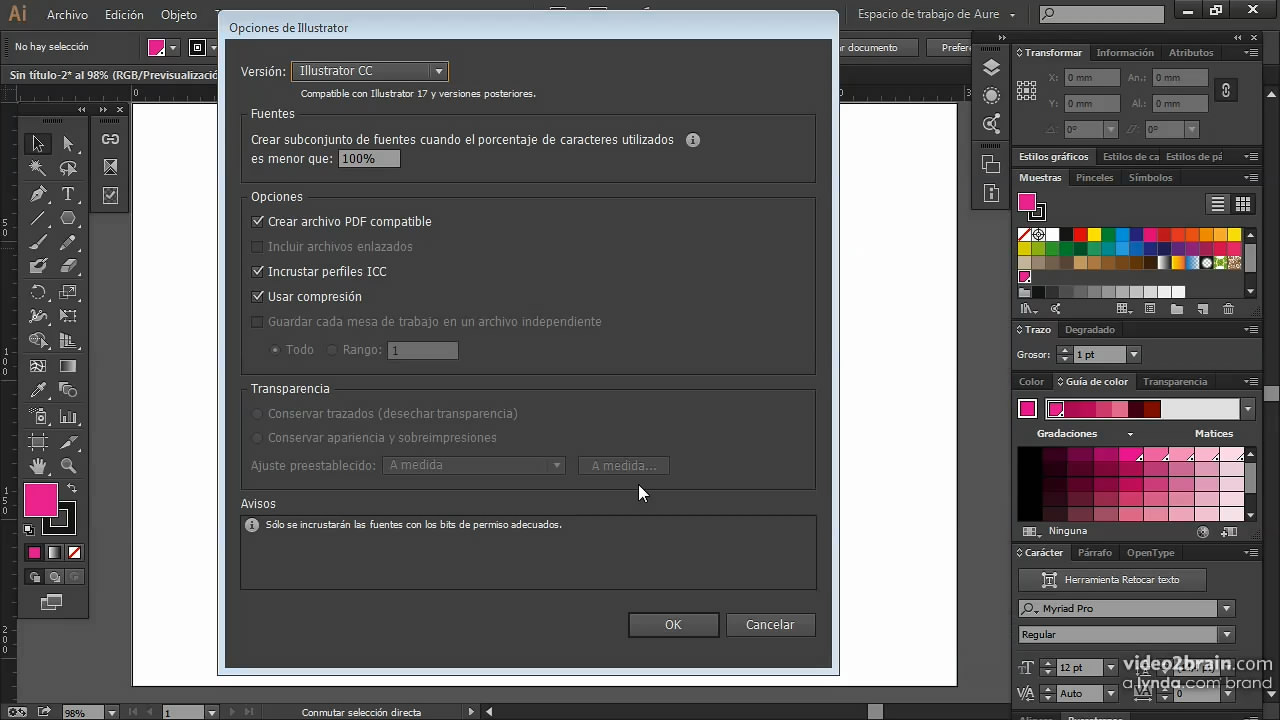Click the A medida... button
Viewport: 1280px width, 720px height.
point(624,465)
